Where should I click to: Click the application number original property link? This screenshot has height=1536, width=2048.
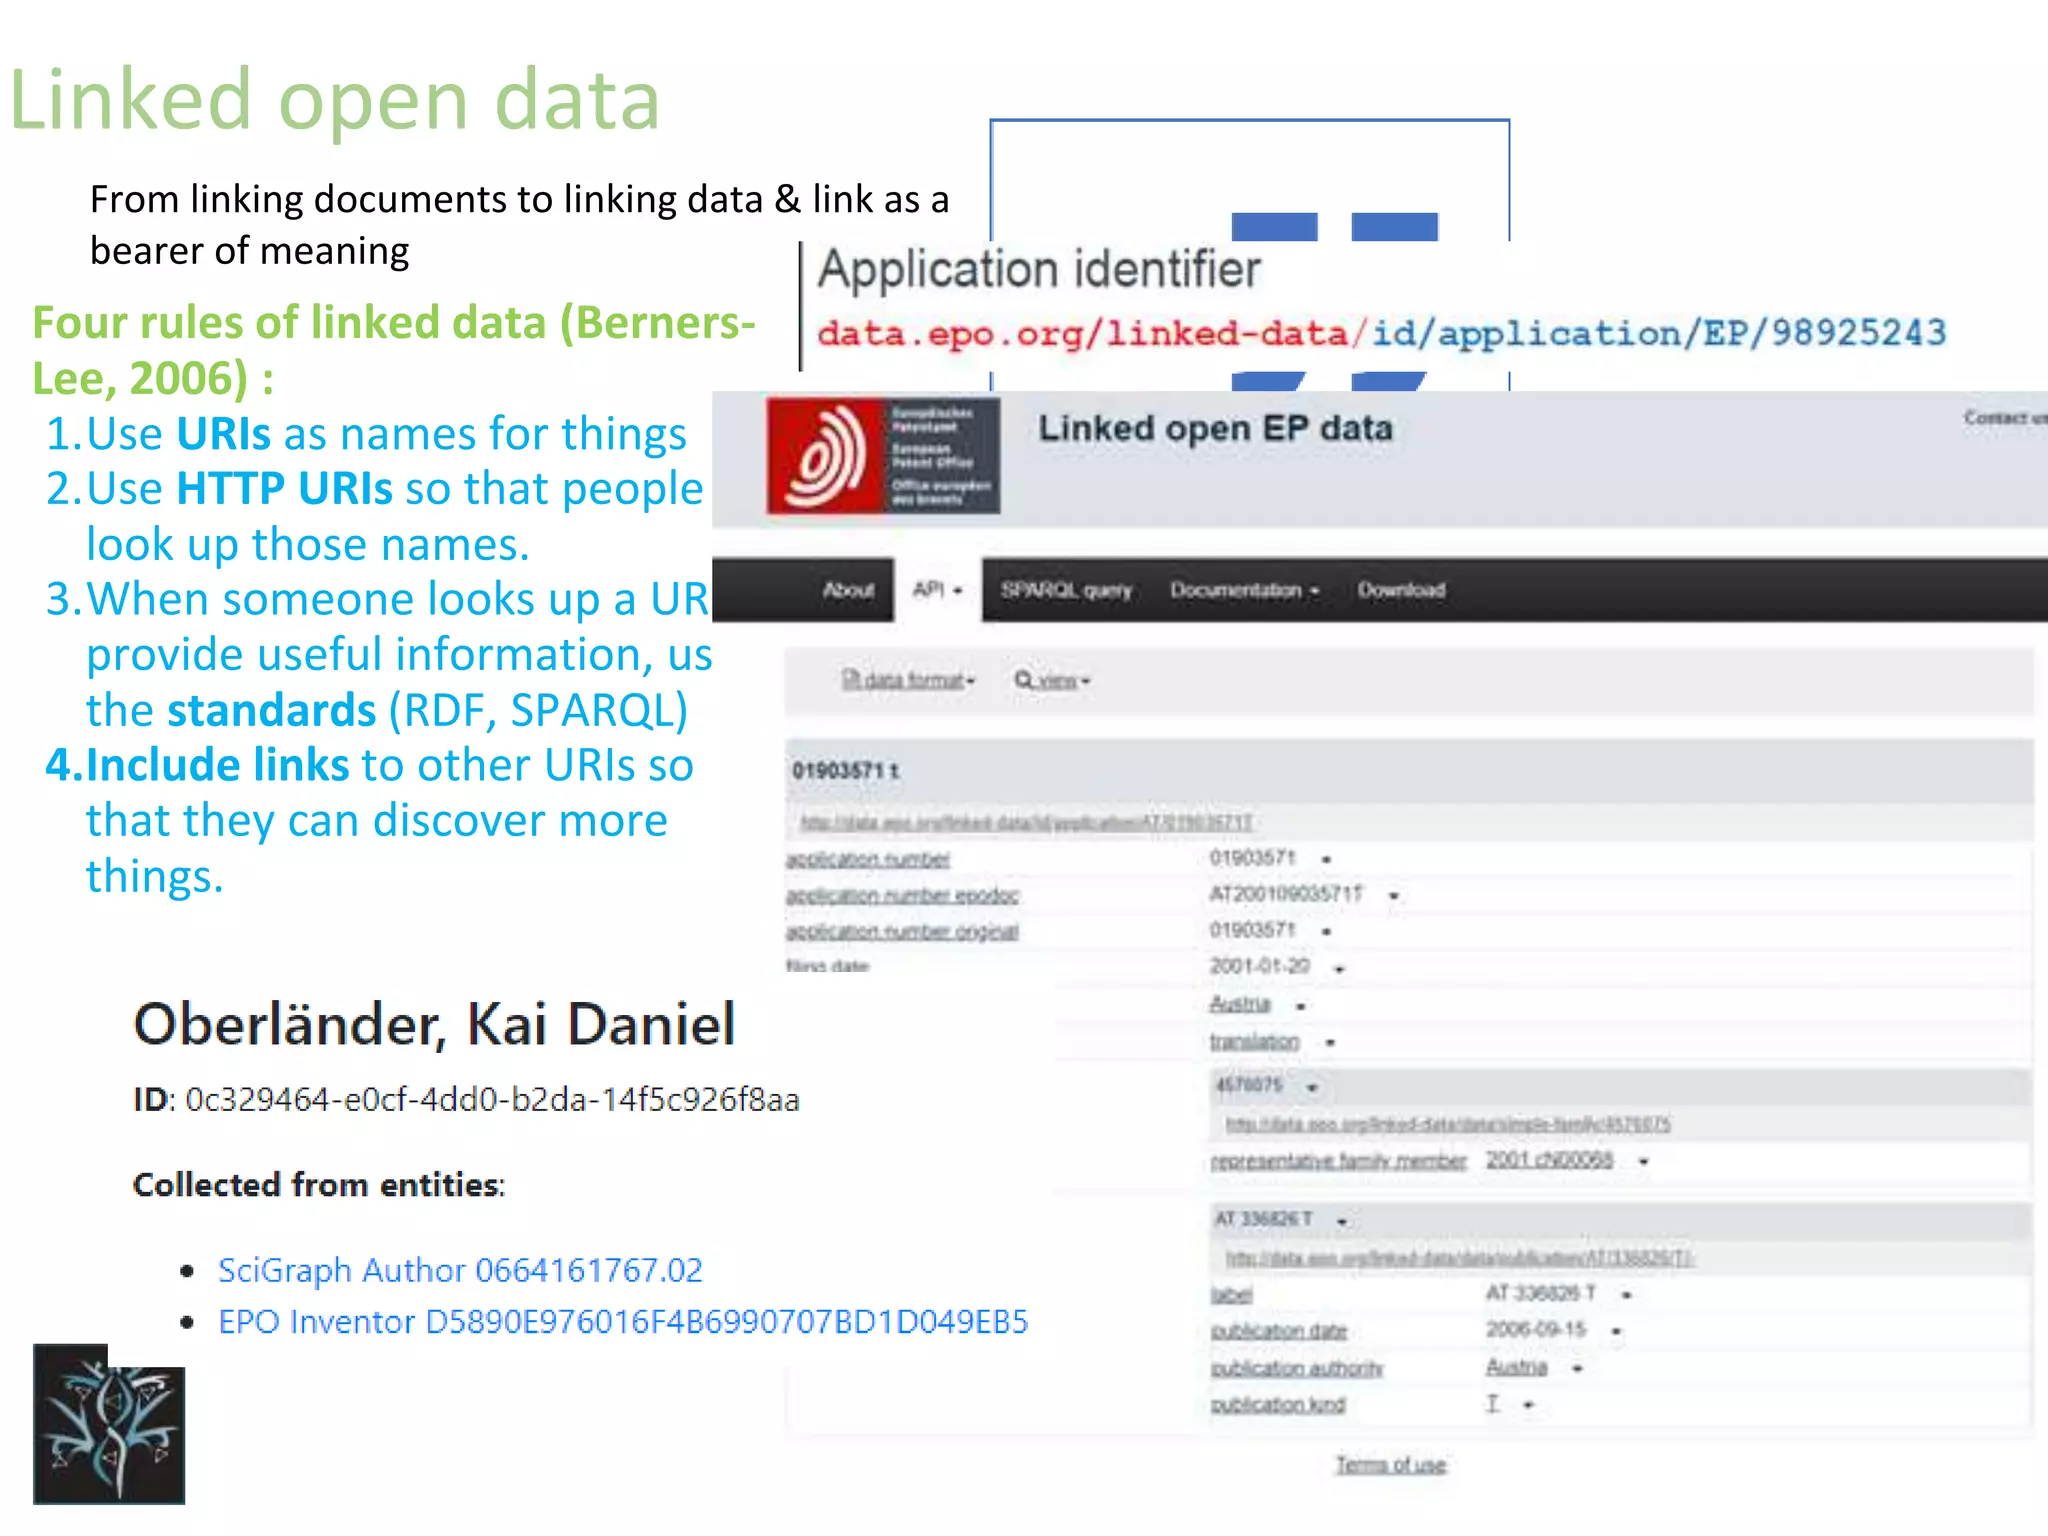pos(902,931)
